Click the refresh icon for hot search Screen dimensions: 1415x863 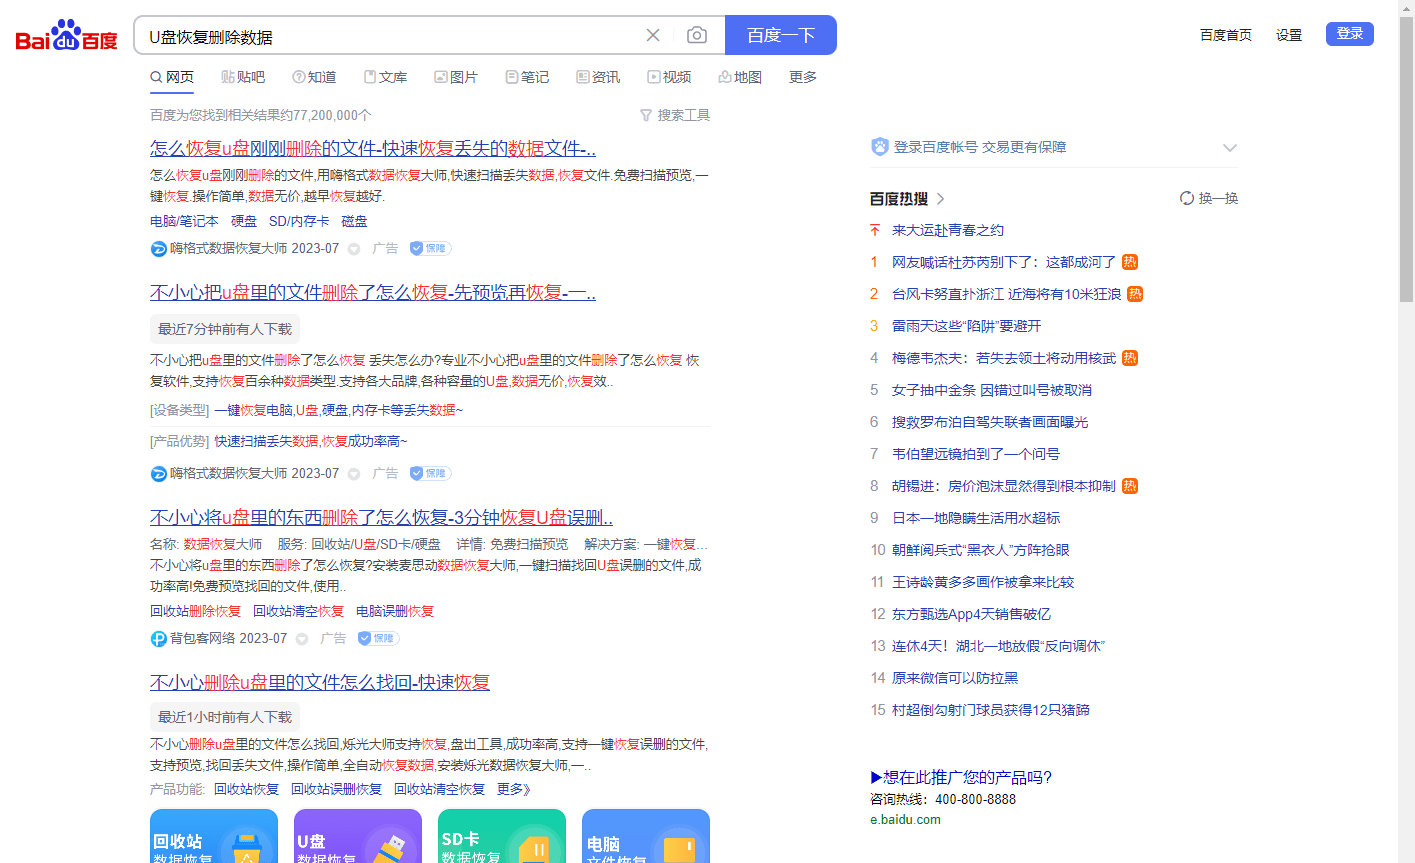click(1187, 198)
